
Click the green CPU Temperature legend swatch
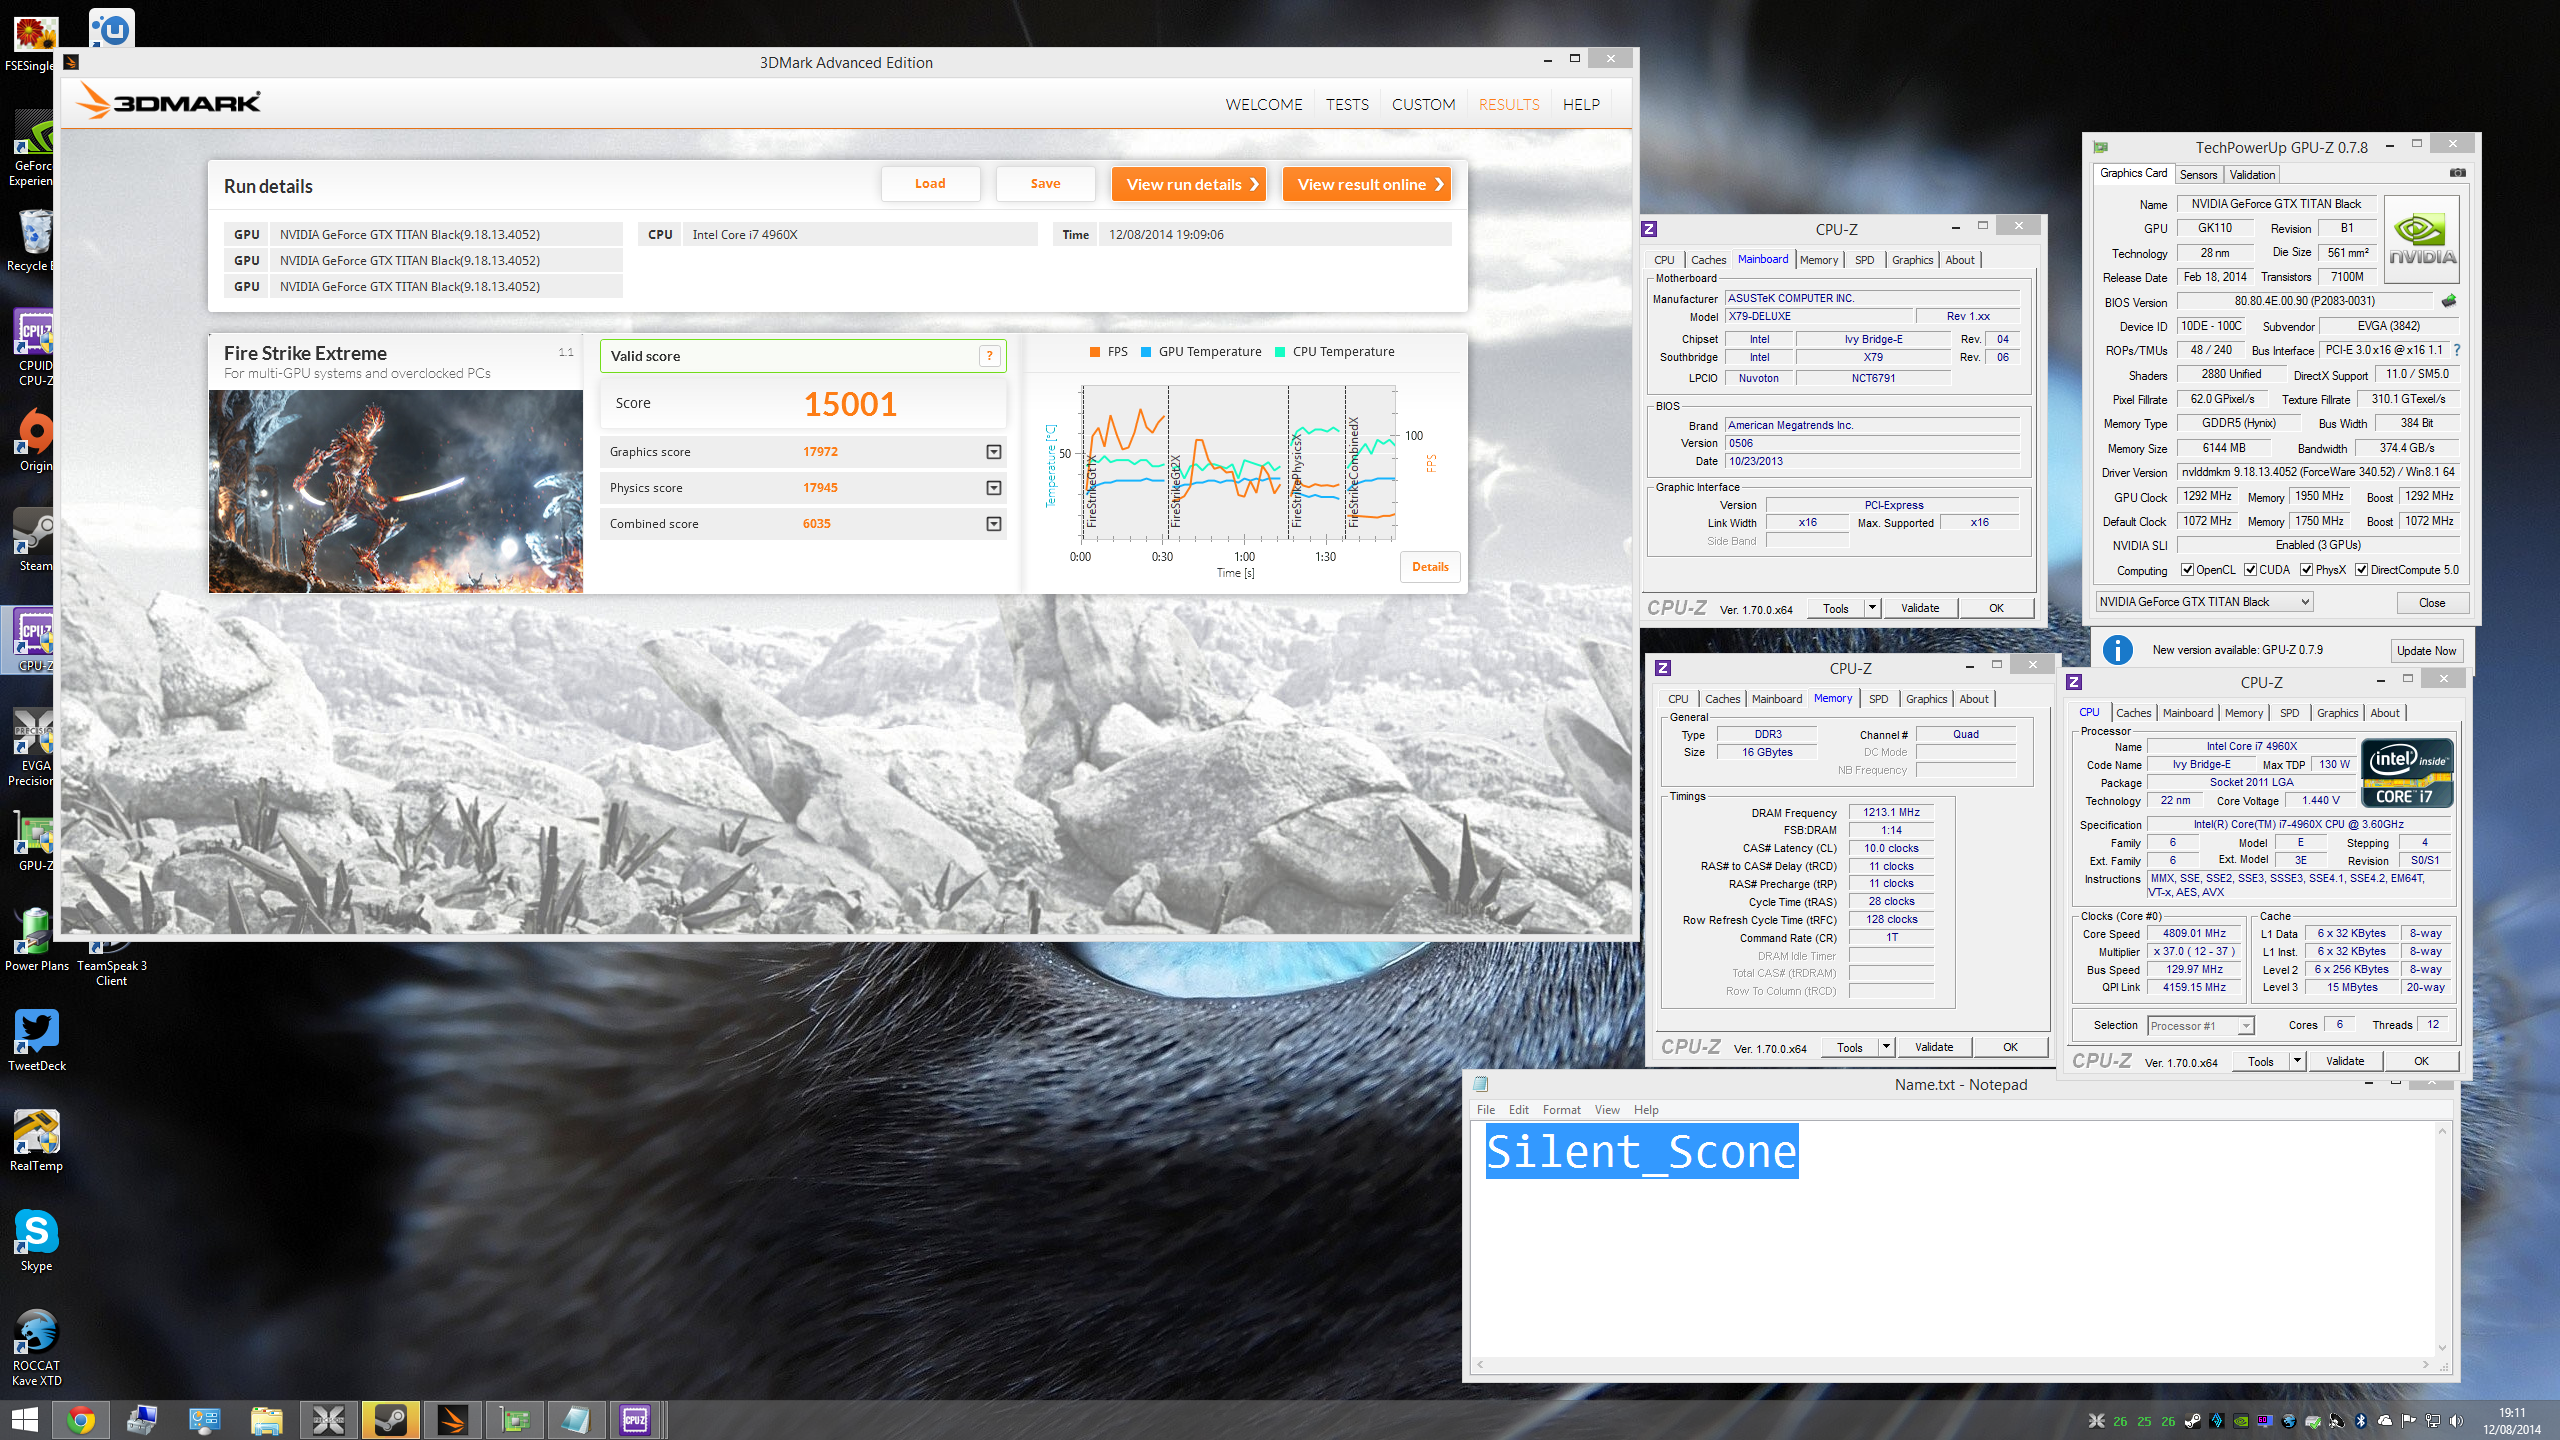(1280, 352)
